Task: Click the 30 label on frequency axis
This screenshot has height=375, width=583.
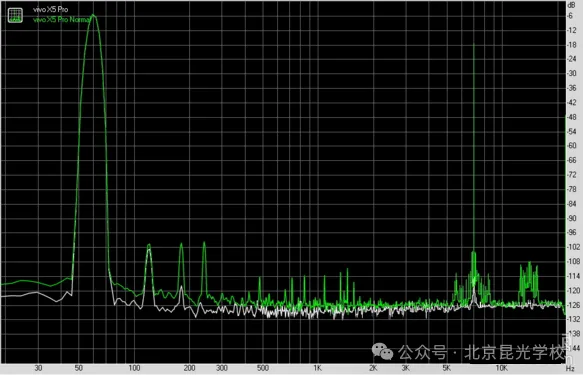Action: click(38, 368)
